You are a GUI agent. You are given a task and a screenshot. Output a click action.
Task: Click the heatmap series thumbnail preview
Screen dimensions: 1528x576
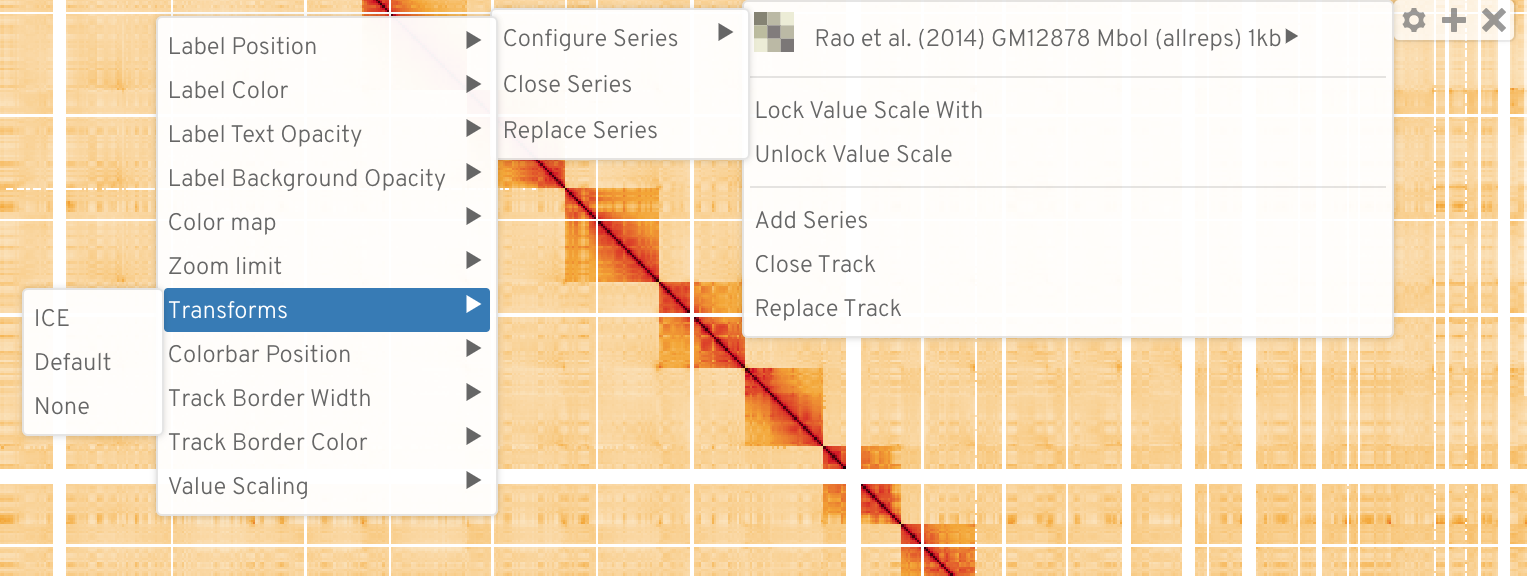click(774, 33)
